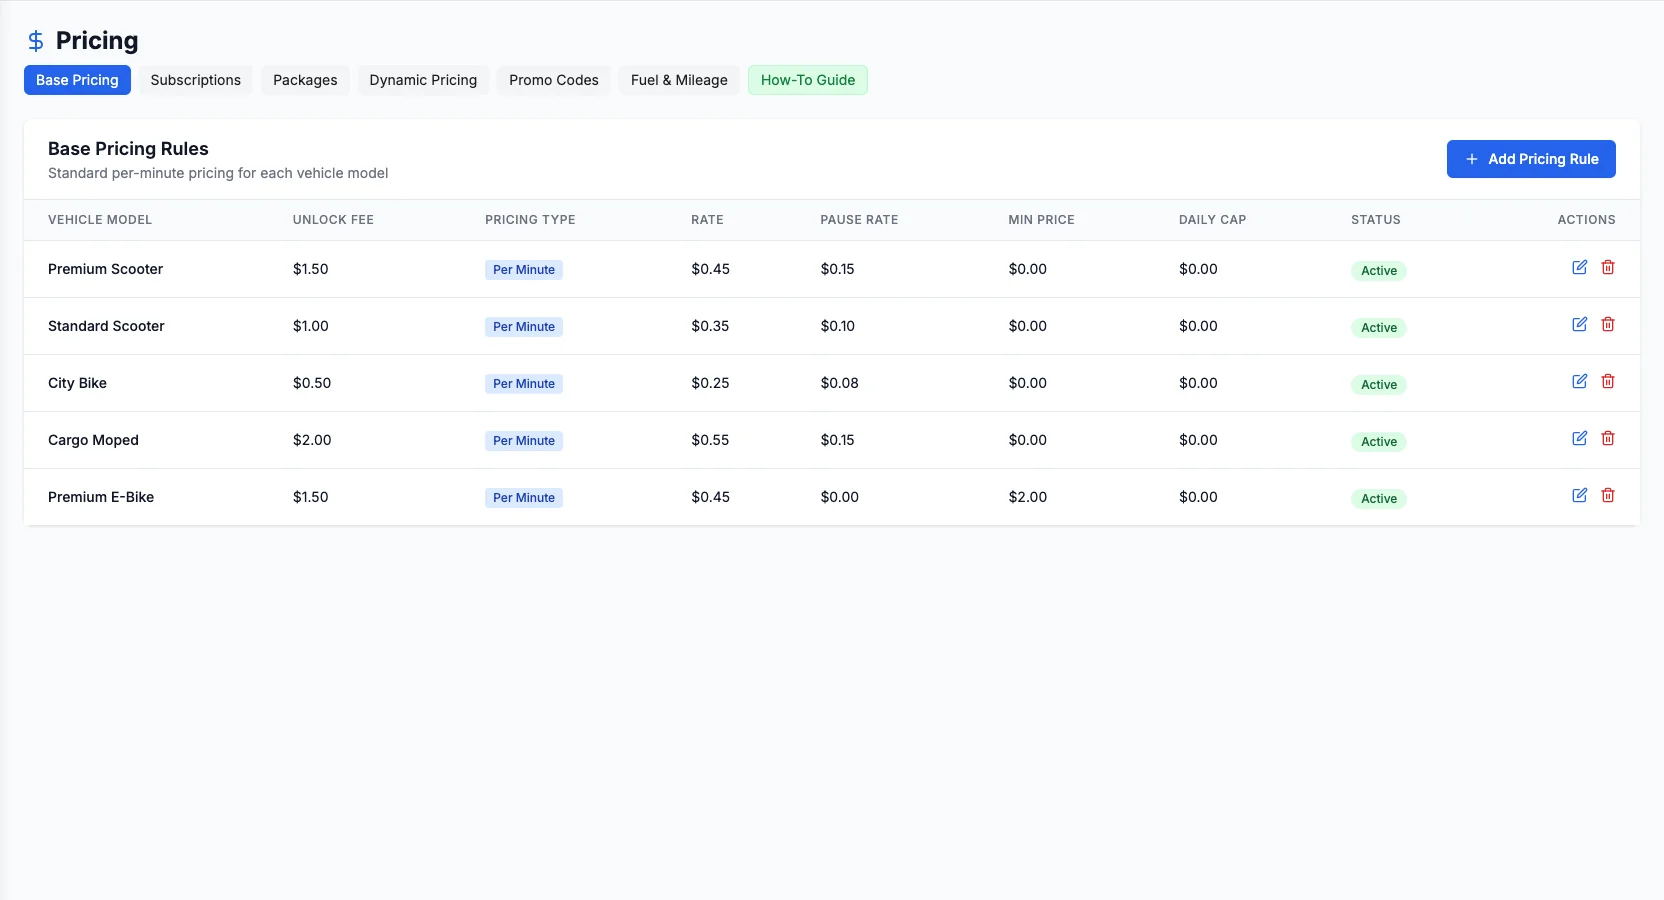The width and height of the screenshot is (1664, 900).
Task: Click the Min Price column header
Action: click(1041, 220)
